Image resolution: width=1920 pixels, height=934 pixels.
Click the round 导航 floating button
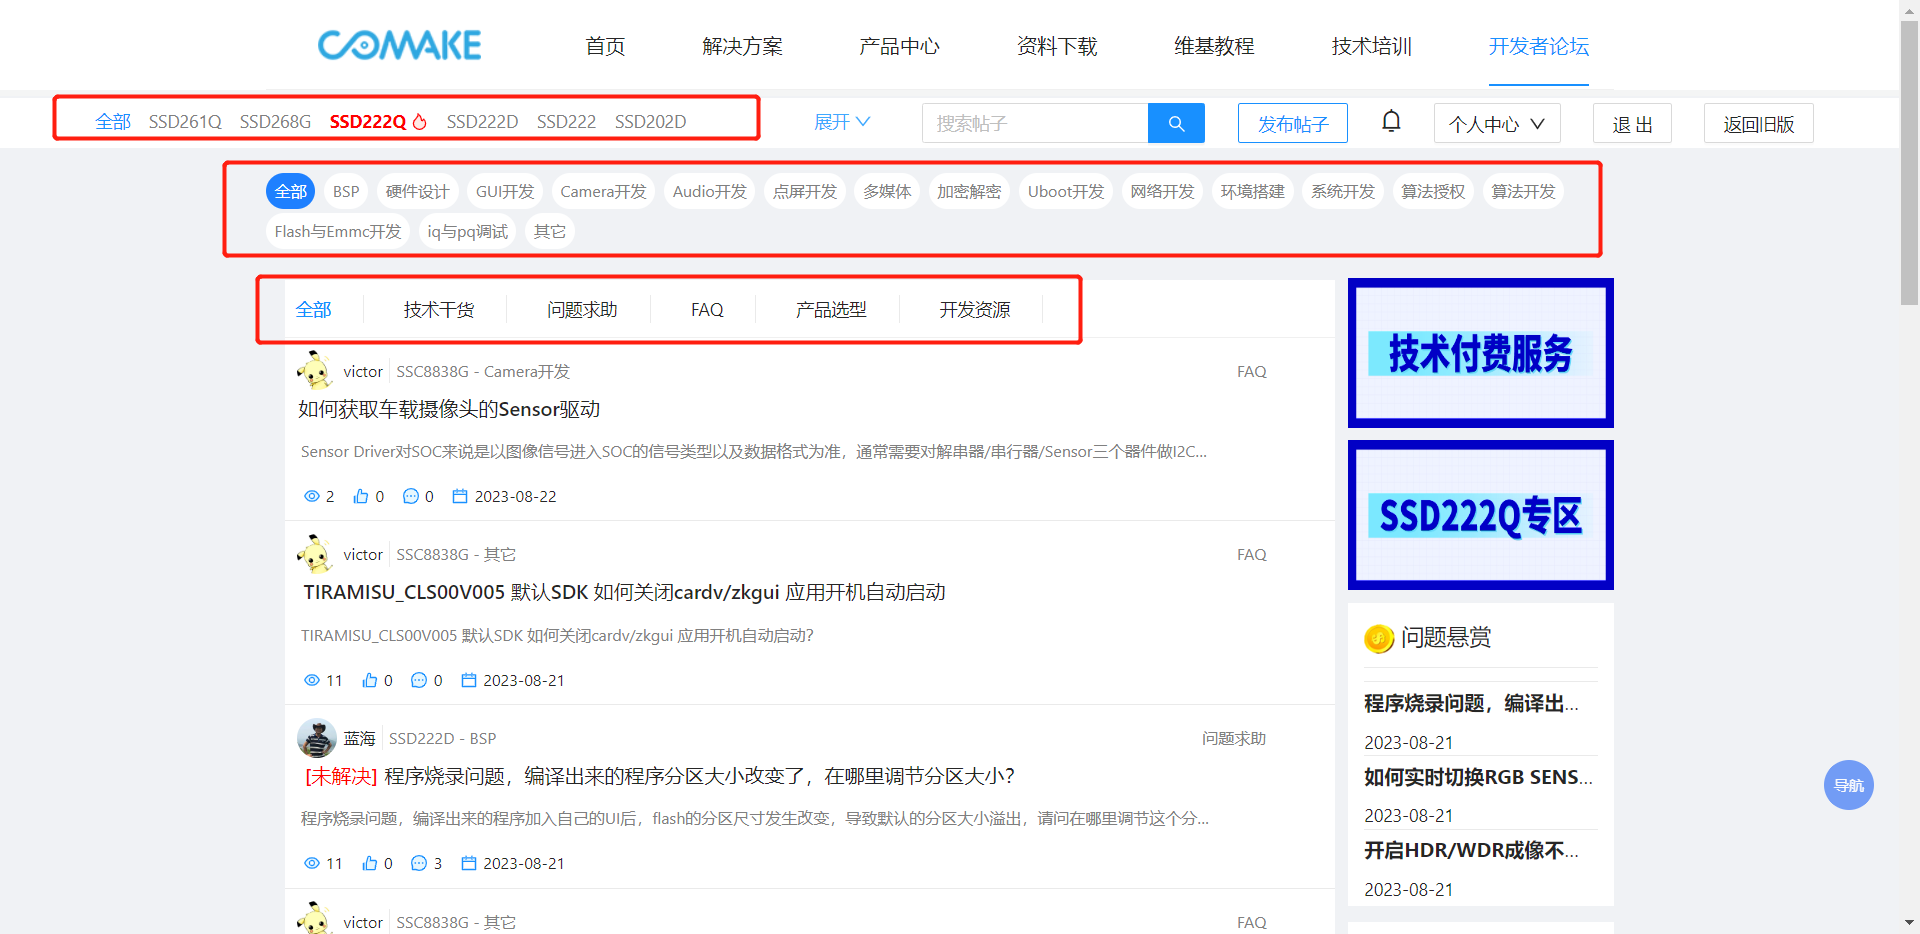pos(1848,785)
